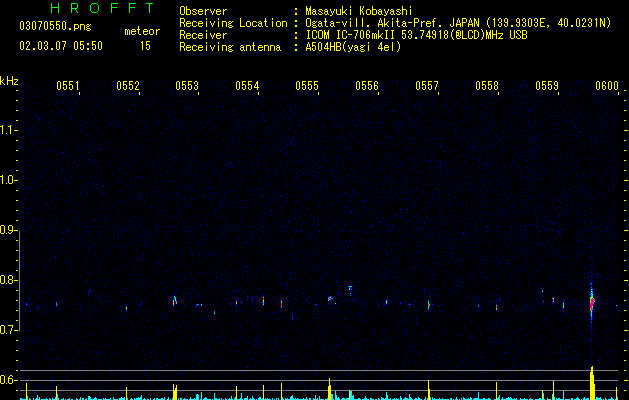629x400 pixels.
Task: Click the strong magenta meteor echo near 0600
Action: pos(592,302)
